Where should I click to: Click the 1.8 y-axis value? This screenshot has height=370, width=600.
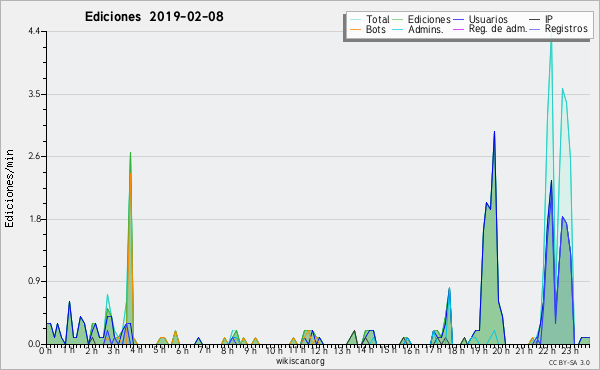[x=34, y=219]
